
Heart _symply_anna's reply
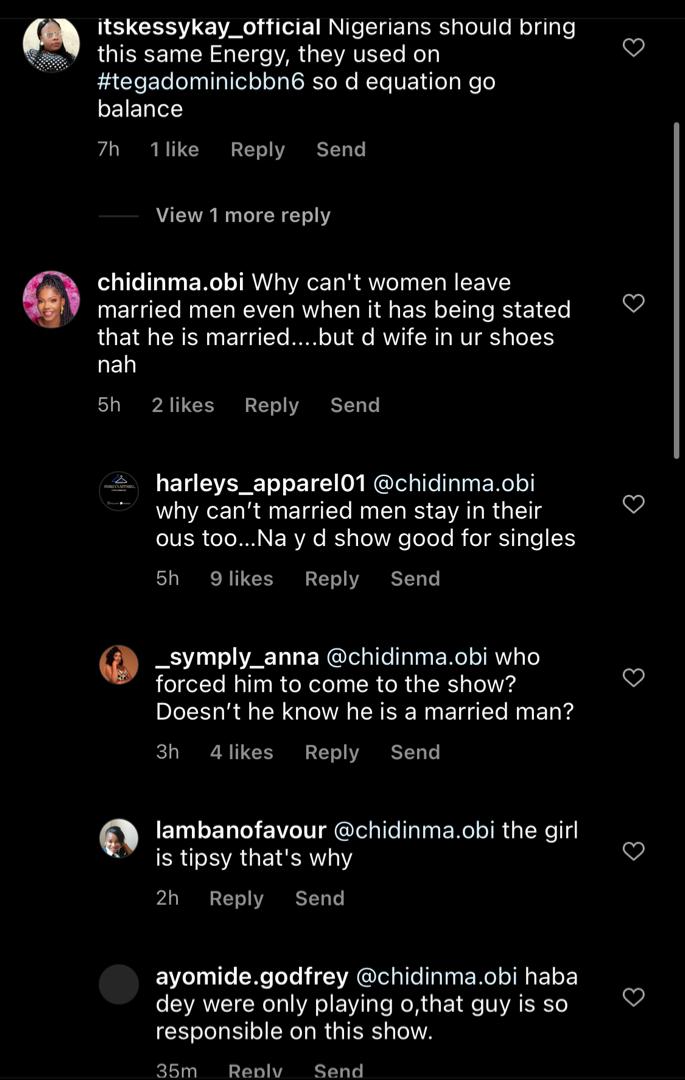point(633,678)
